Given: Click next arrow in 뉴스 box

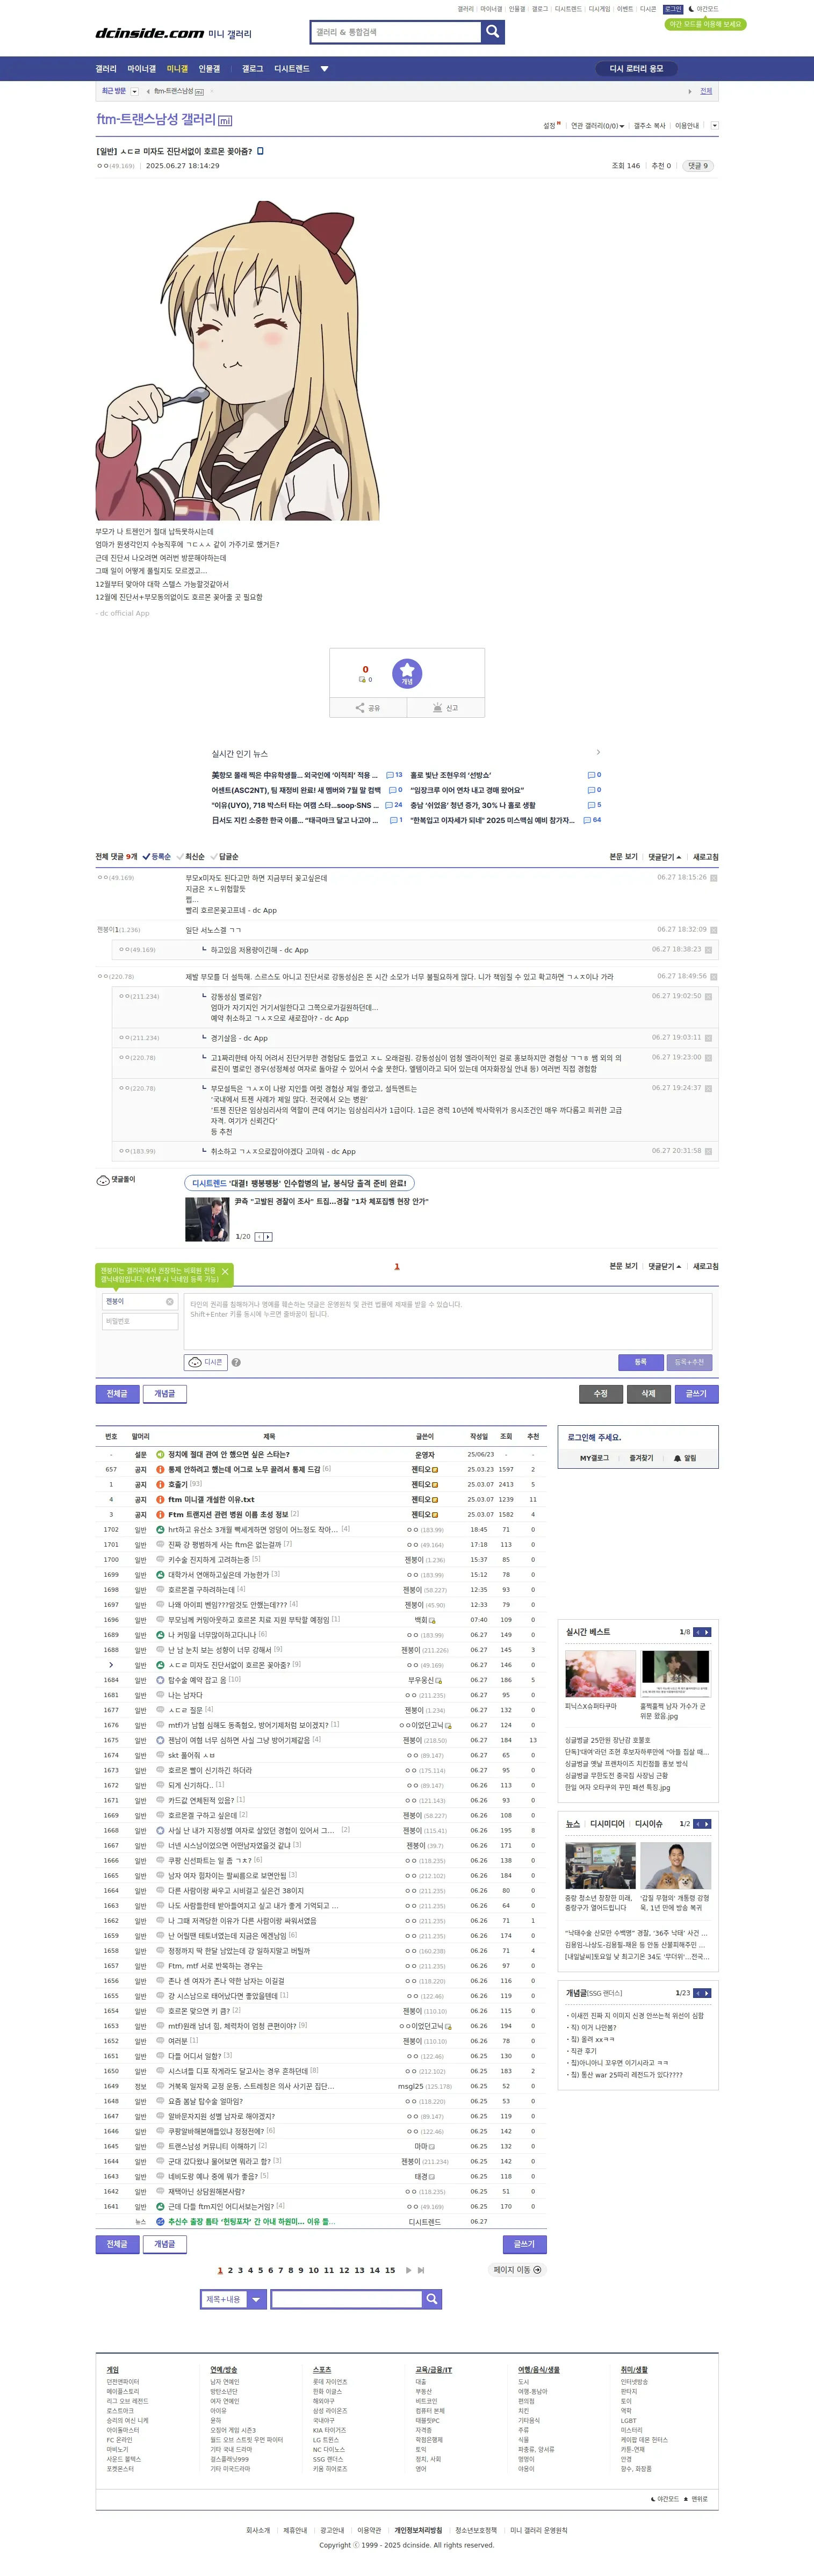Looking at the screenshot, I should pos(707,1824).
